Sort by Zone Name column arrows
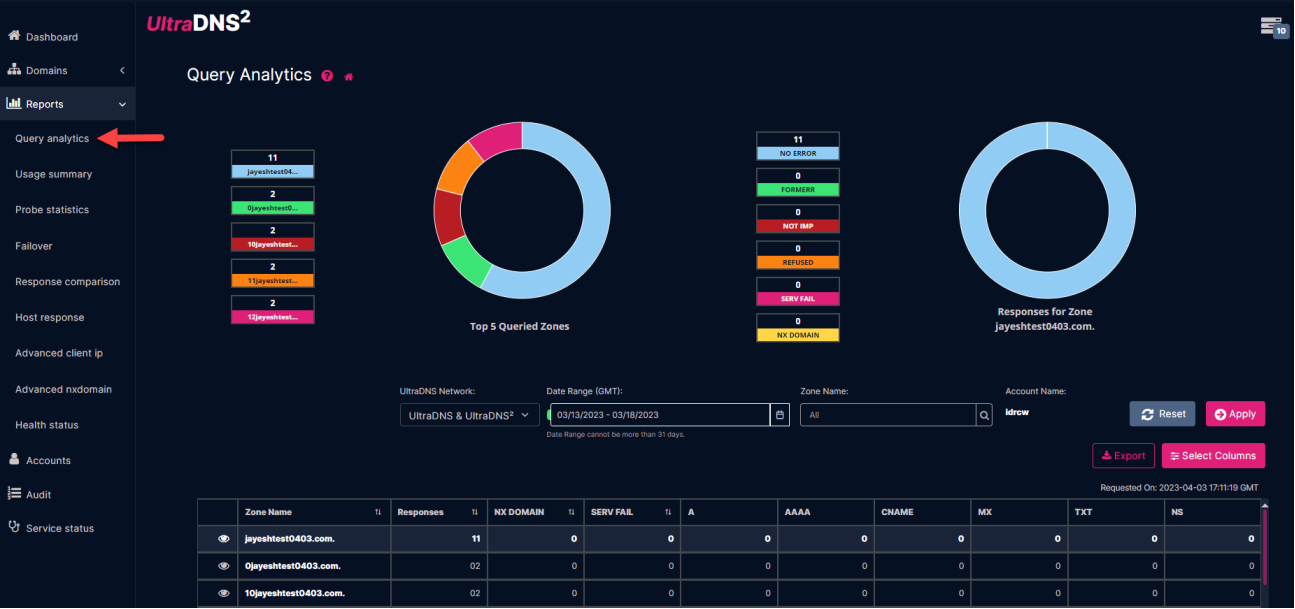The width and height of the screenshot is (1295, 609). click(378, 512)
